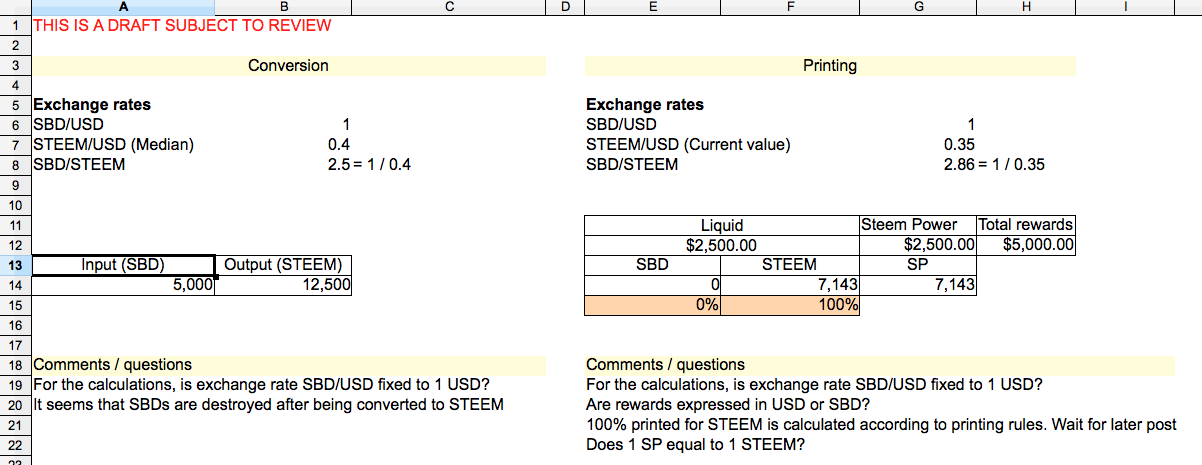Select the STEEM/USD (Median) label
This screenshot has height=465, width=1202.
pyautogui.click(x=114, y=144)
